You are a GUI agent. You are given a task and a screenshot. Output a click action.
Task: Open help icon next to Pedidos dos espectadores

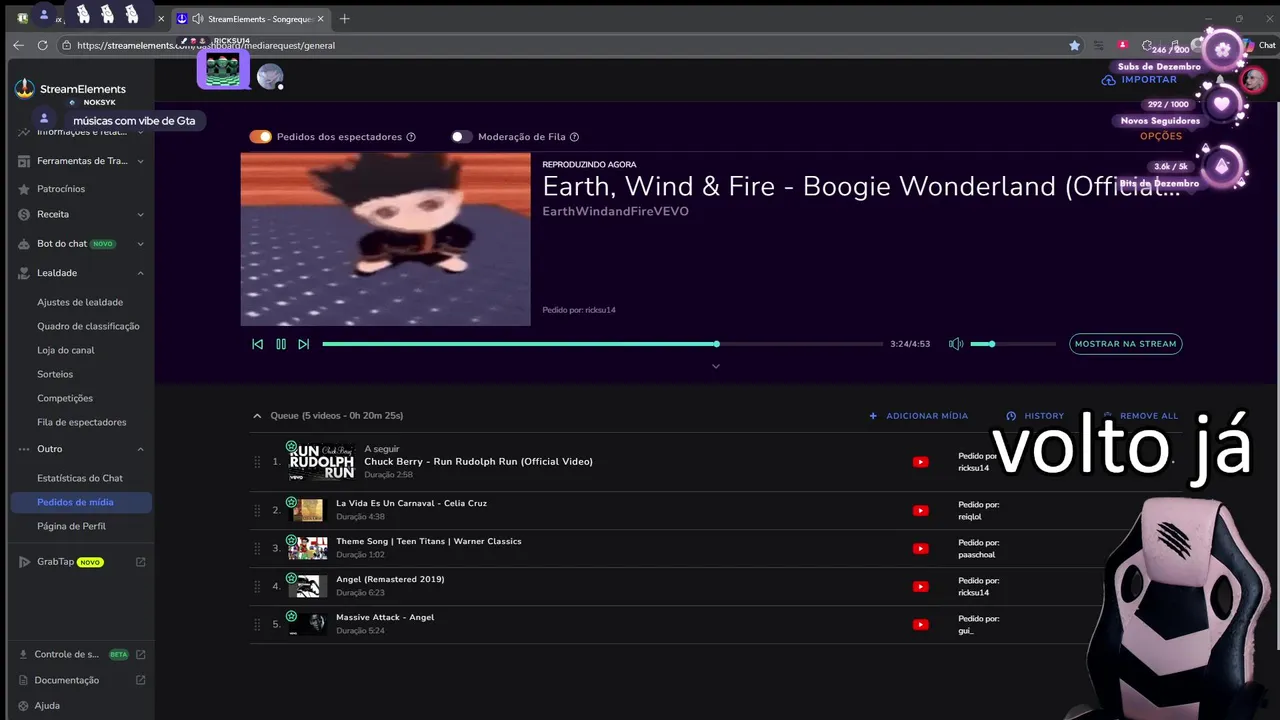[x=411, y=137]
